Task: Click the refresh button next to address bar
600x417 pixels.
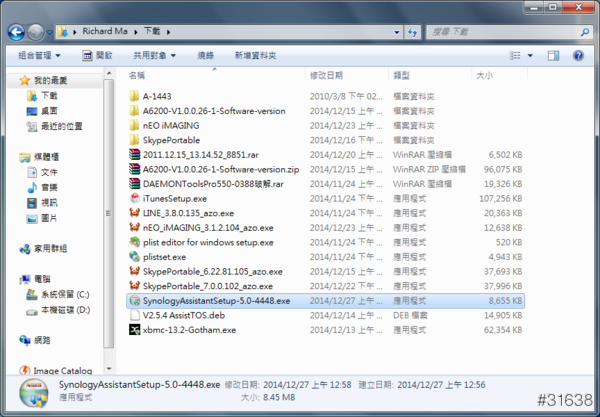Action: pyautogui.click(x=412, y=33)
